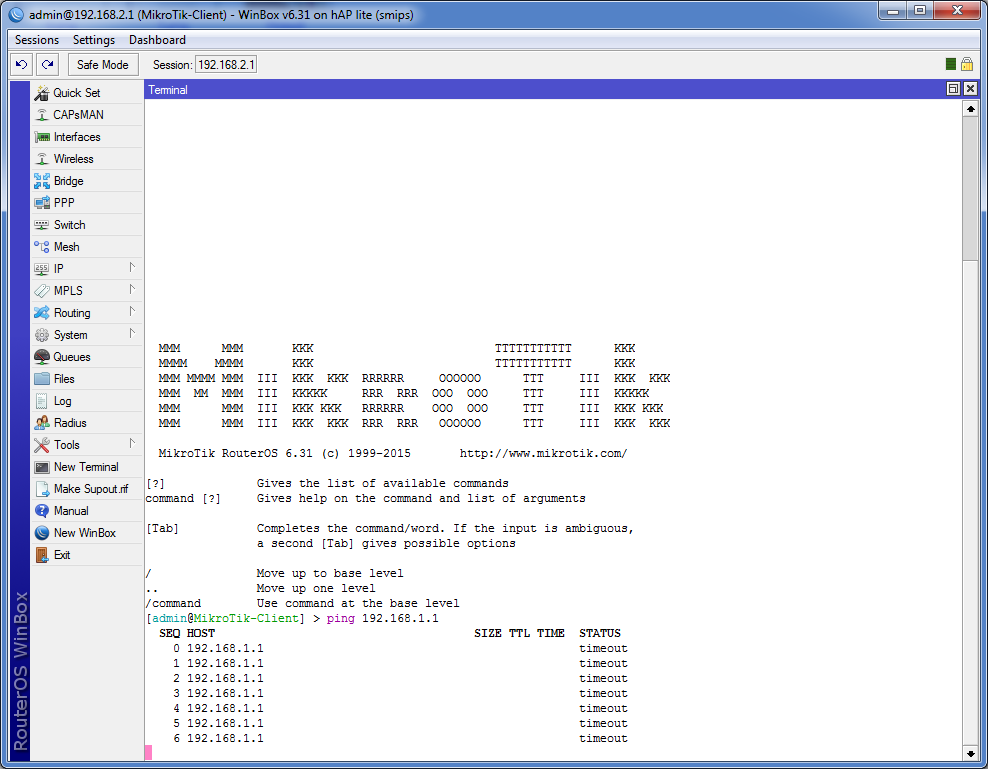Expand the Tools submenu
The width and height of the screenshot is (988, 769).
pos(132,444)
